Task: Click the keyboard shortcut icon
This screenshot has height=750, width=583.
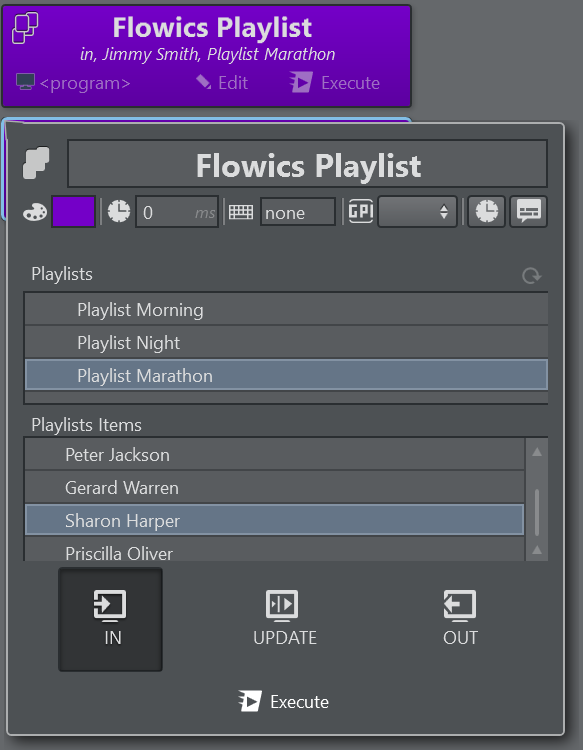Action: point(241,212)
